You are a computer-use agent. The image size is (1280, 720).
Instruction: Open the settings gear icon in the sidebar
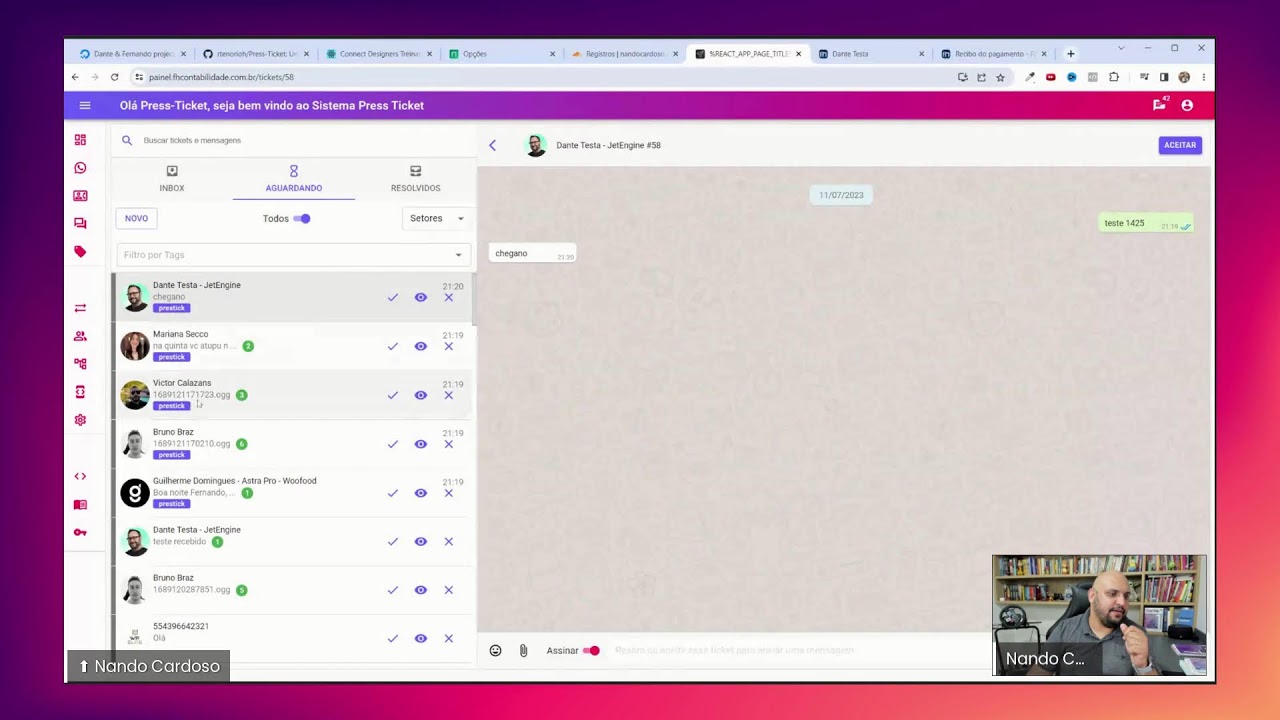[x=80, y=420]
